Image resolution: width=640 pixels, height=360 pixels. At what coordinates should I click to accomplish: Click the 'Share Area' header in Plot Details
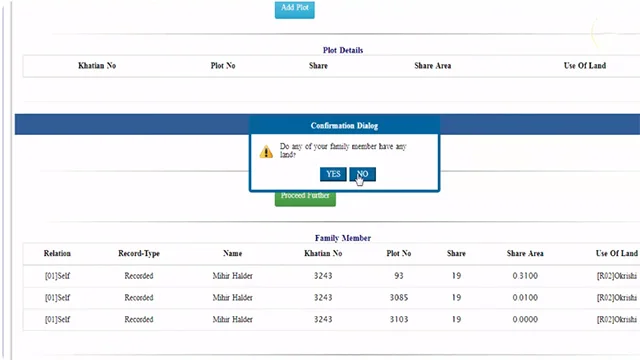[x=433, y=66]
